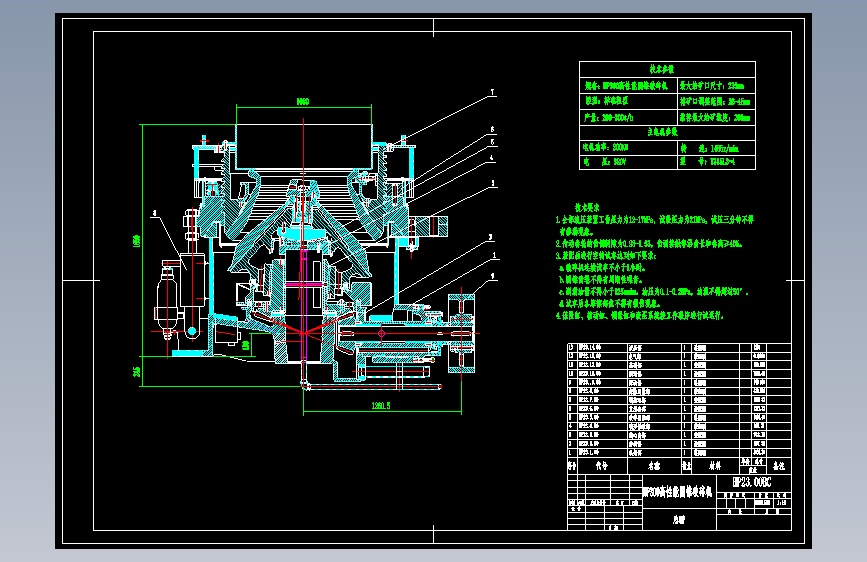The height and width of the screenshot is (562, 867).
Task: Click balloon number 6 at leader end
Action: [492, 129]
